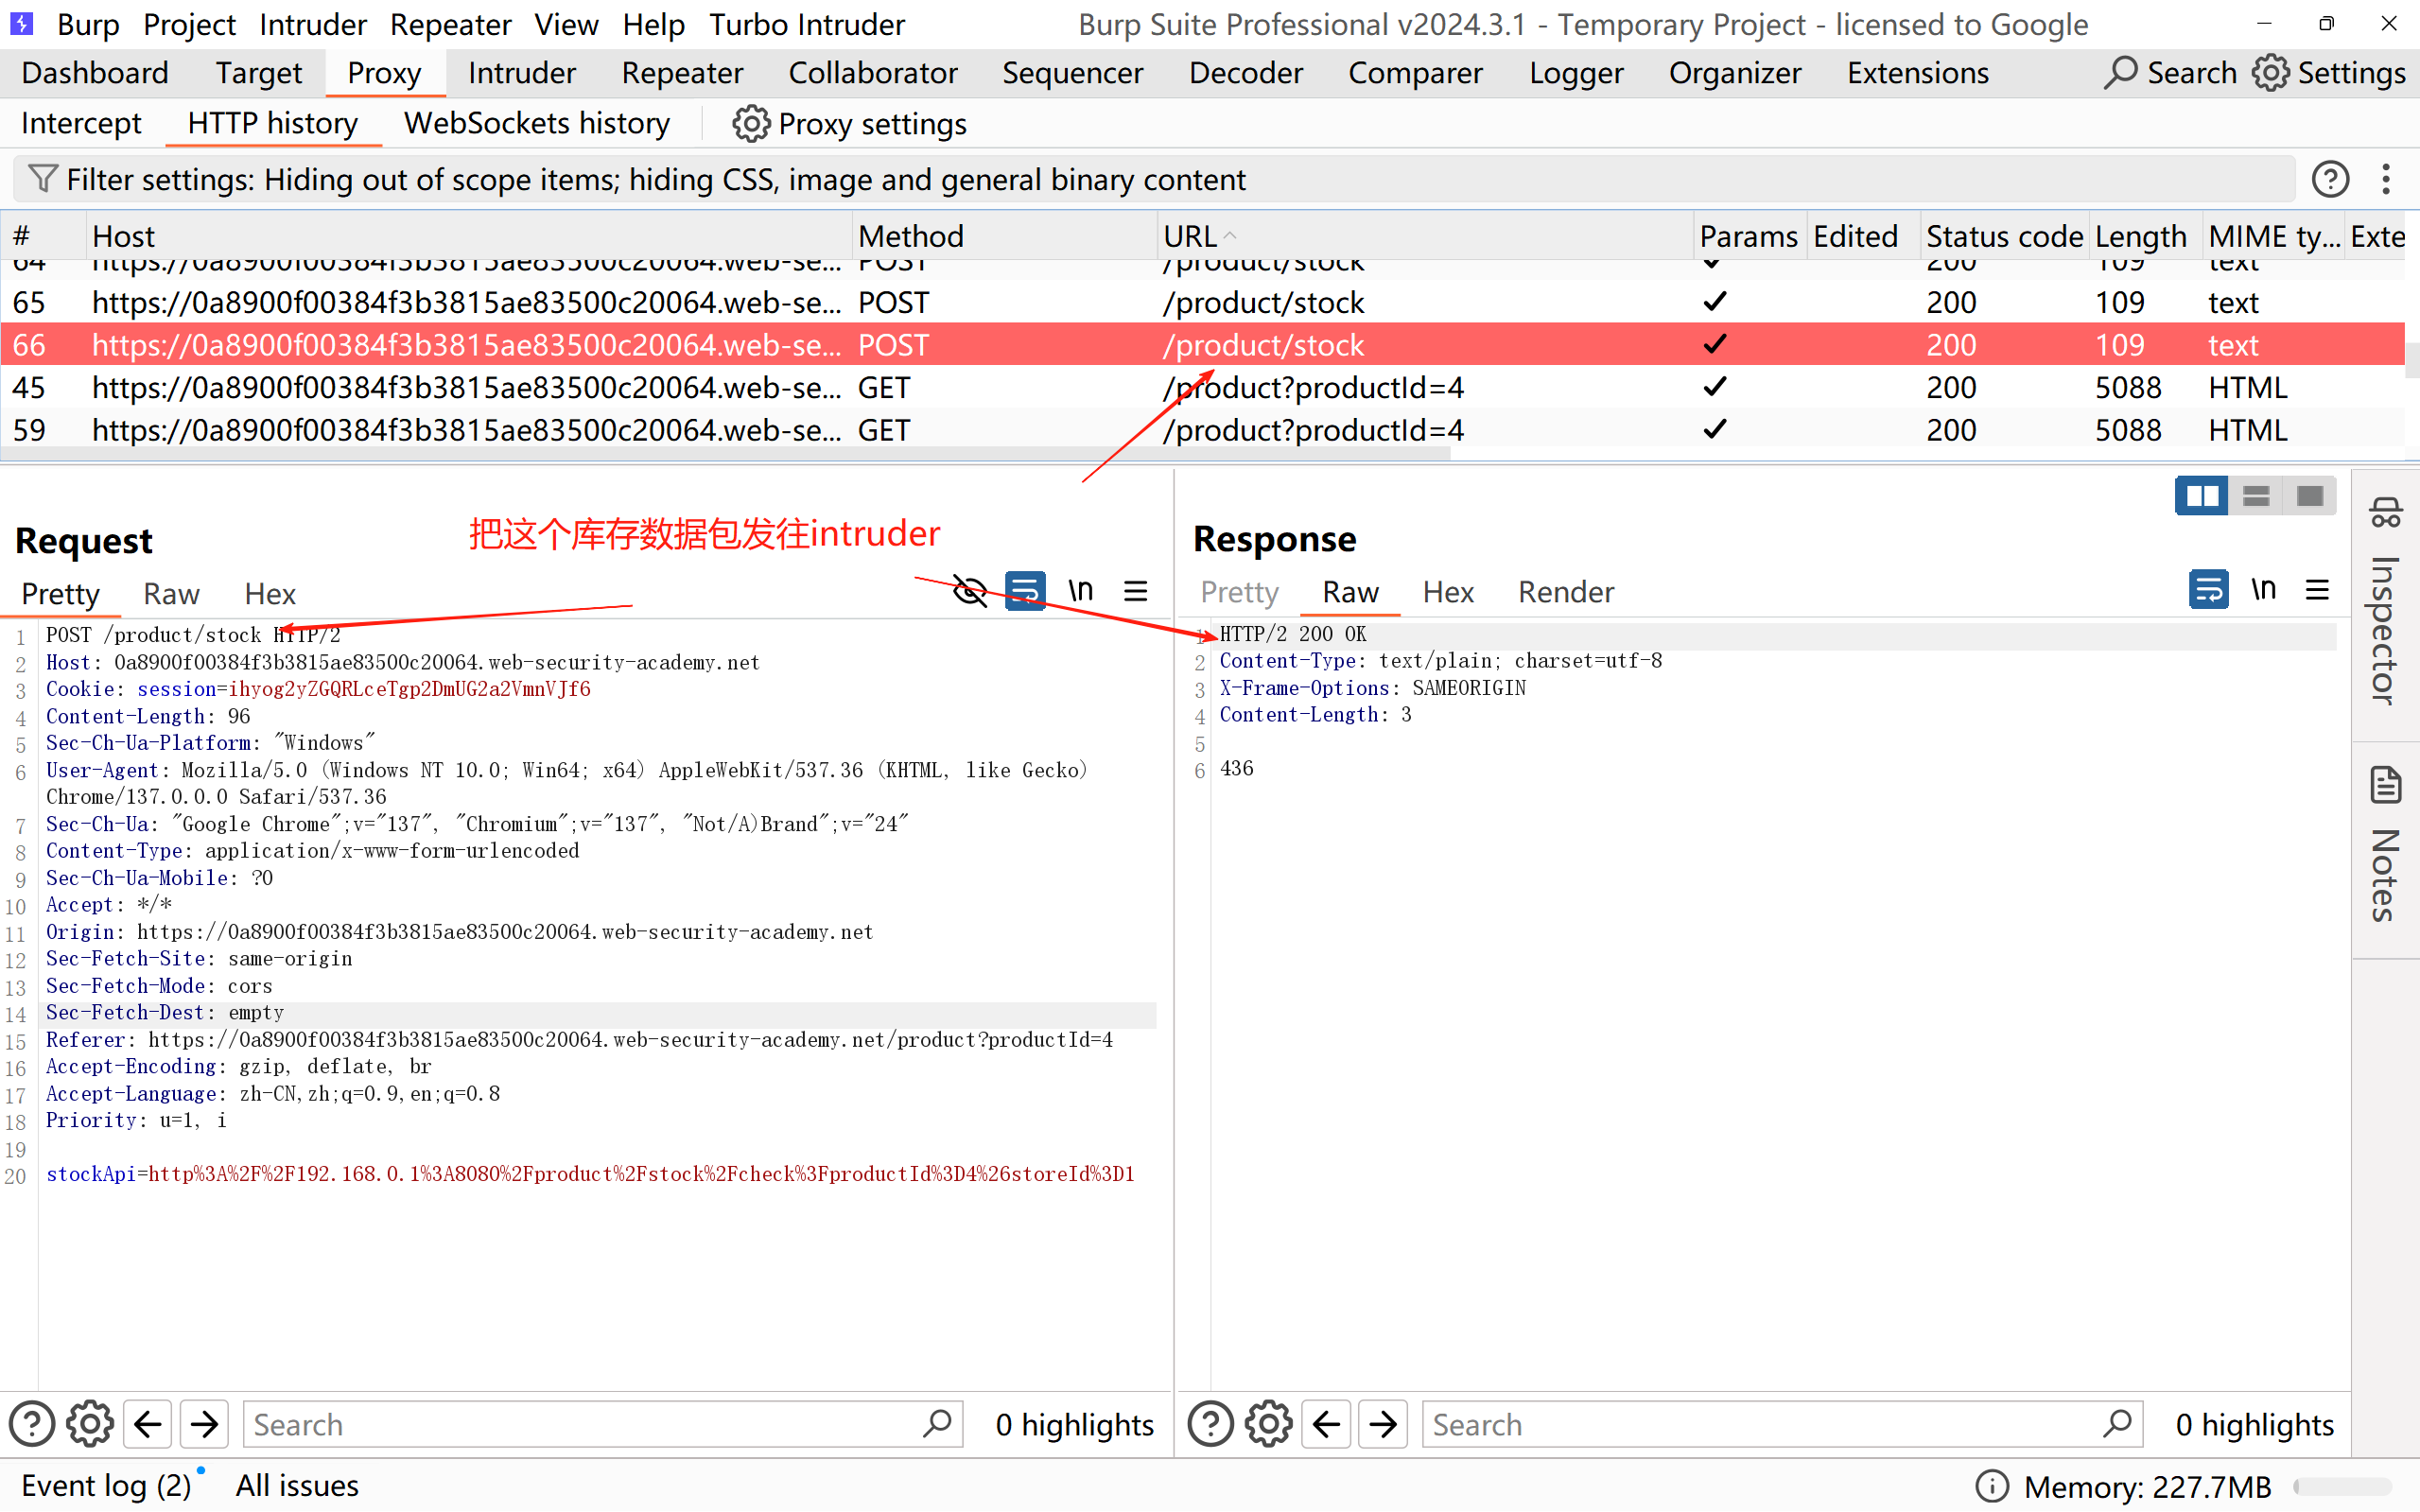2420x1512 pixels.
Task: Sort table by URL column header
Action: pyautogui.click(x=1190, y=236)
